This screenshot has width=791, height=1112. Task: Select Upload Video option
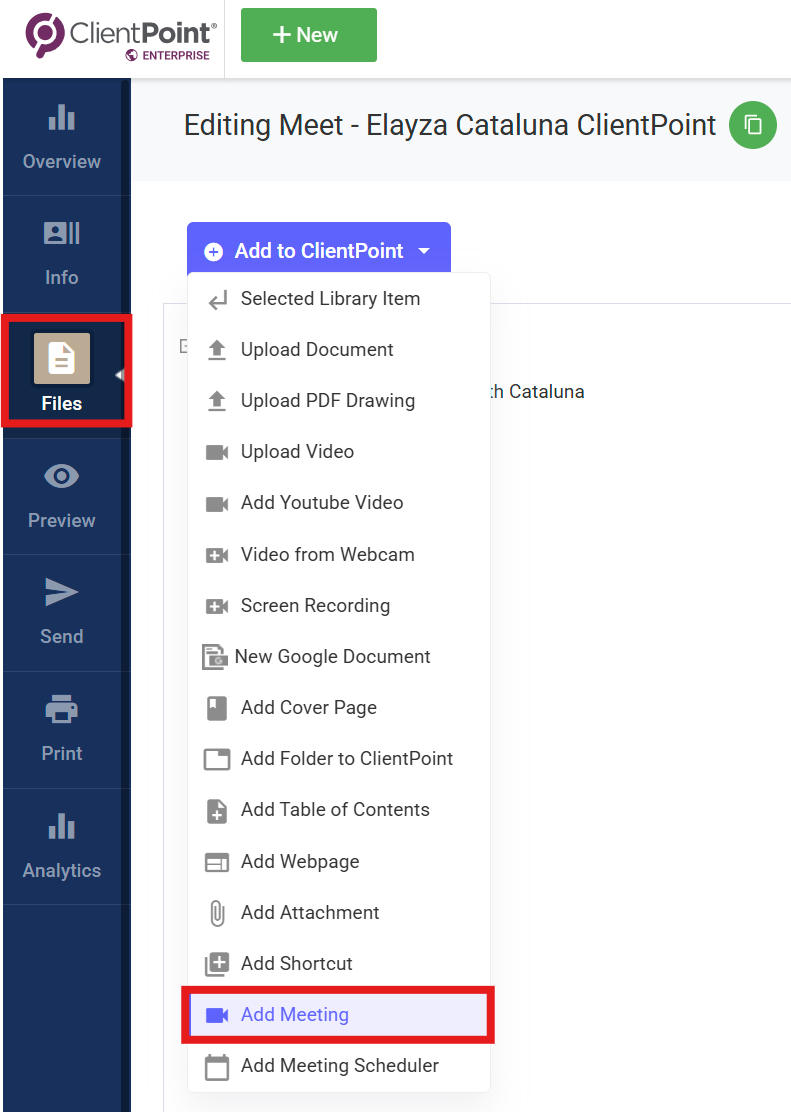click(x=338, y=452)
